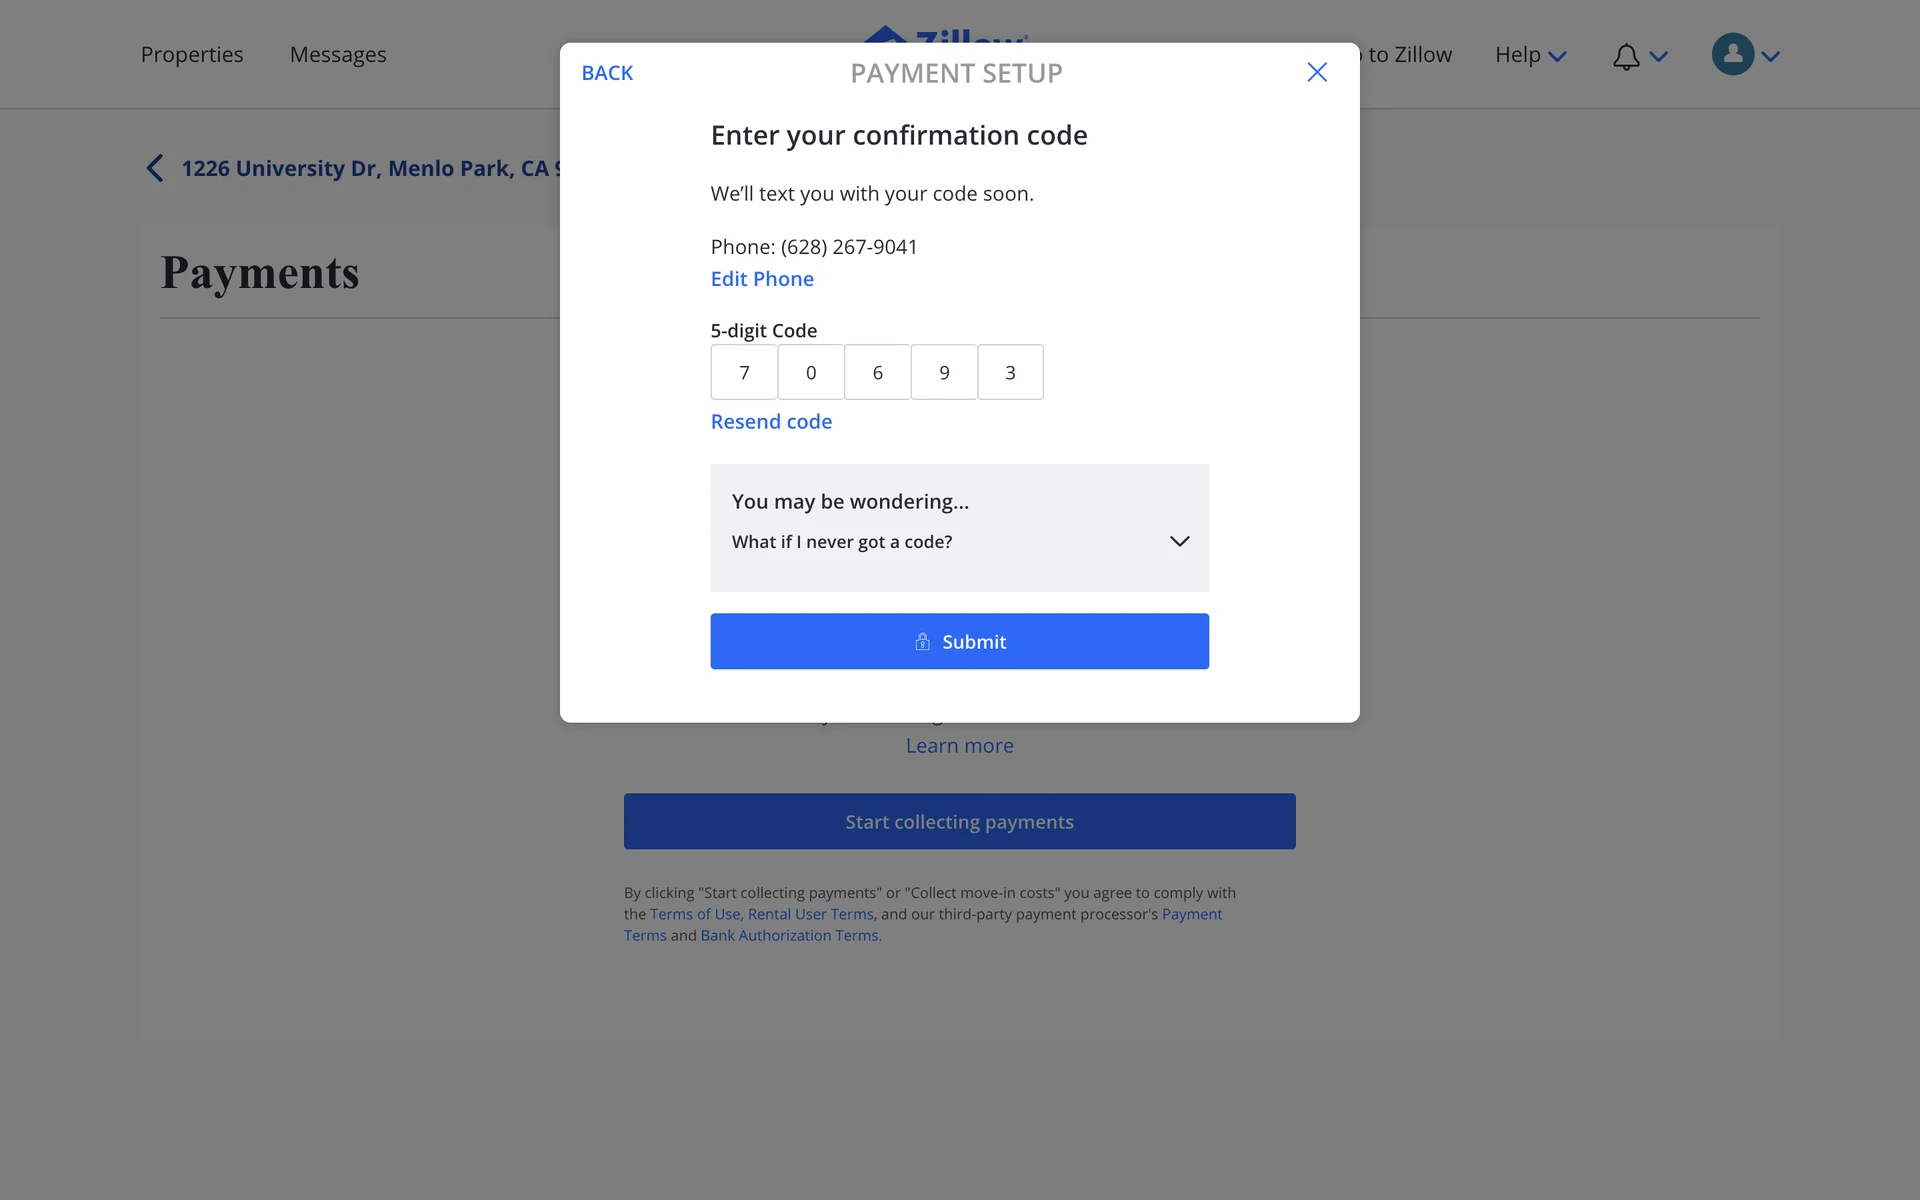
Task: Click the Zillow logo in header
Action: 944,34
